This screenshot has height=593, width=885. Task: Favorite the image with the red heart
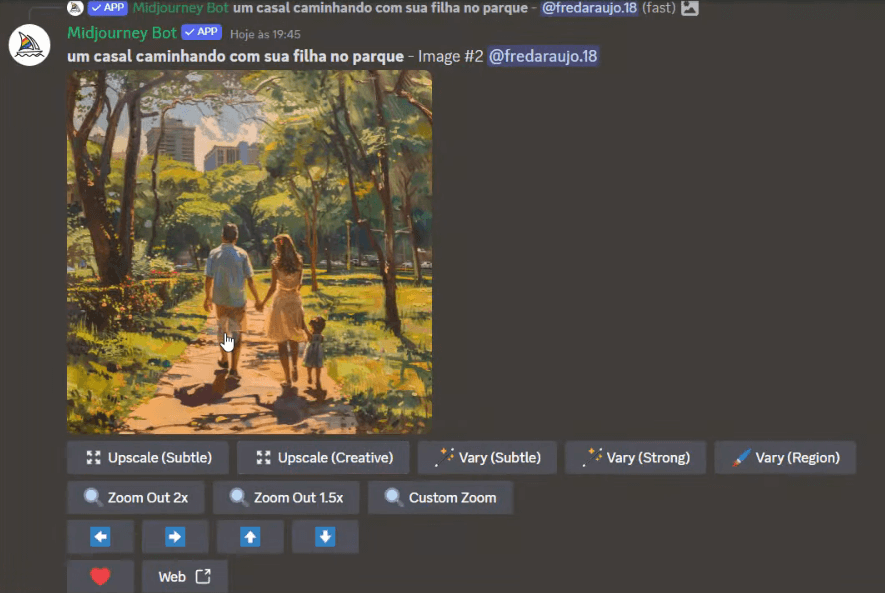coord(100,576)
